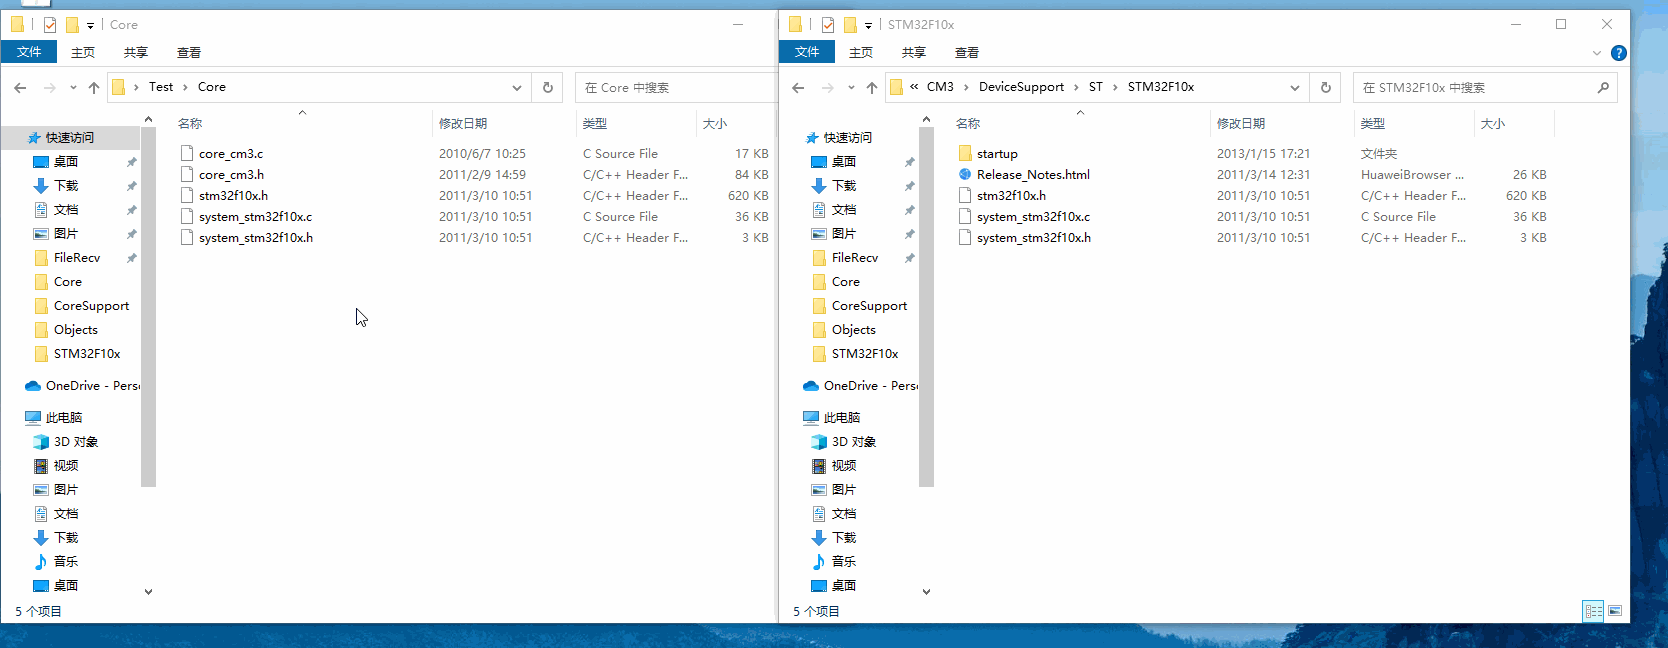Click DeviceSupport in the address breadcrumb

click(x=1021, y=87)
